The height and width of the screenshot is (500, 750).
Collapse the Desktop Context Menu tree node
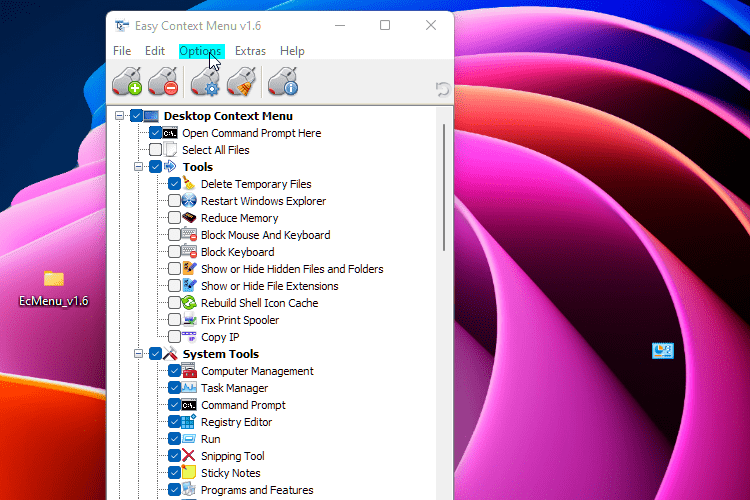120,116
